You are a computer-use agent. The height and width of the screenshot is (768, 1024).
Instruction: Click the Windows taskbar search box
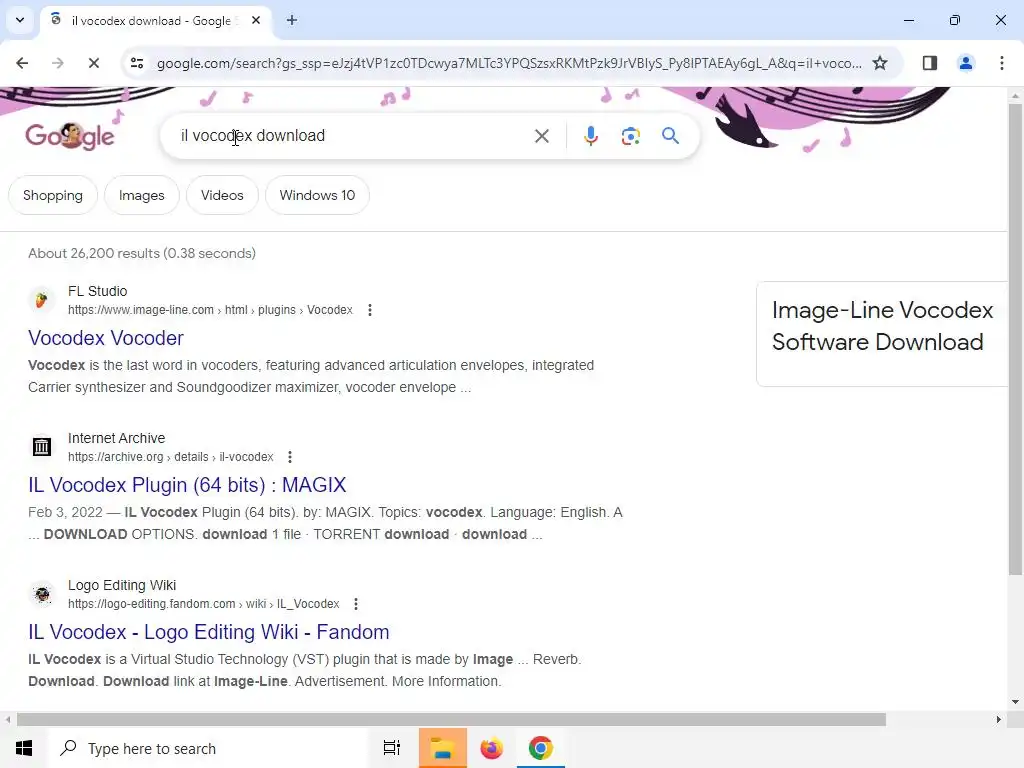tap(209, 748)
